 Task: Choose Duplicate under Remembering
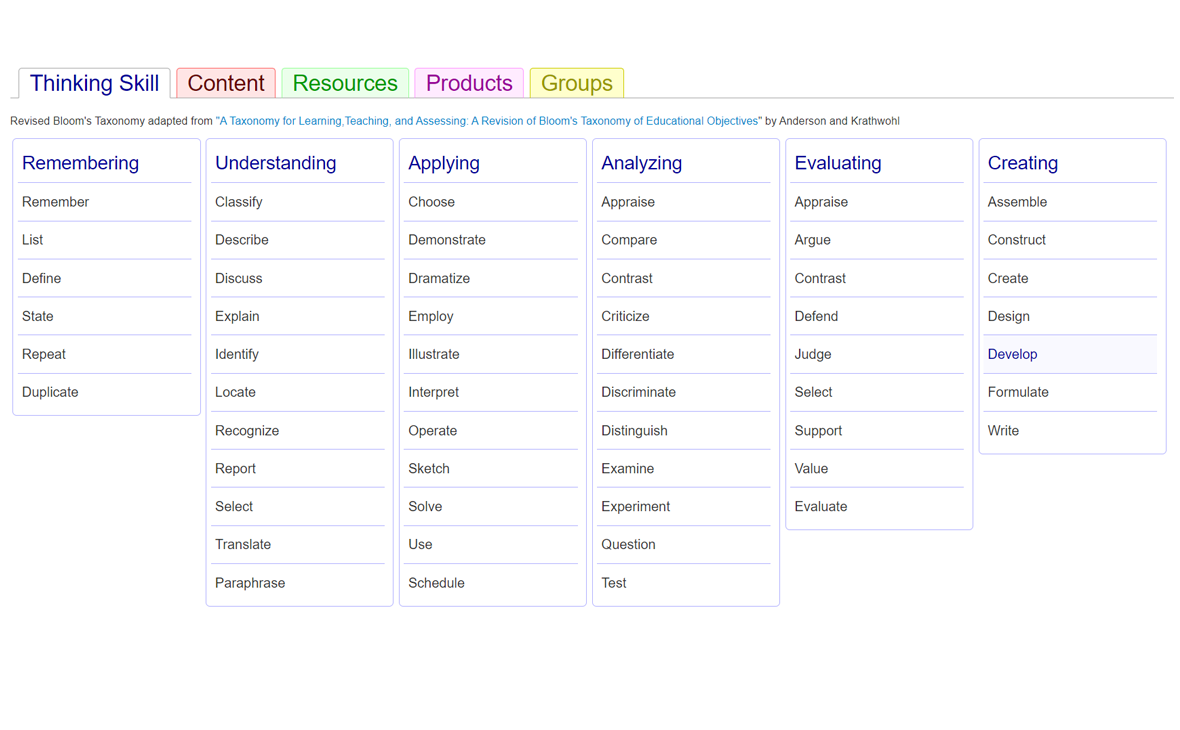point(50,392)
